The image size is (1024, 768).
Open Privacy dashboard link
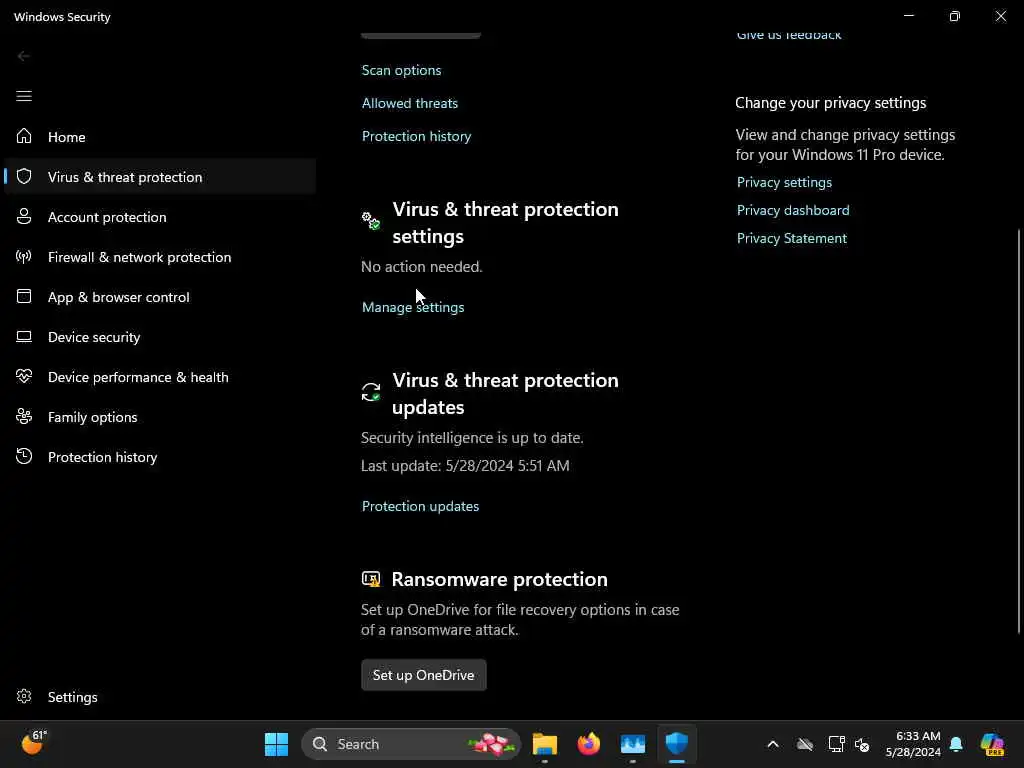point(793,210)
